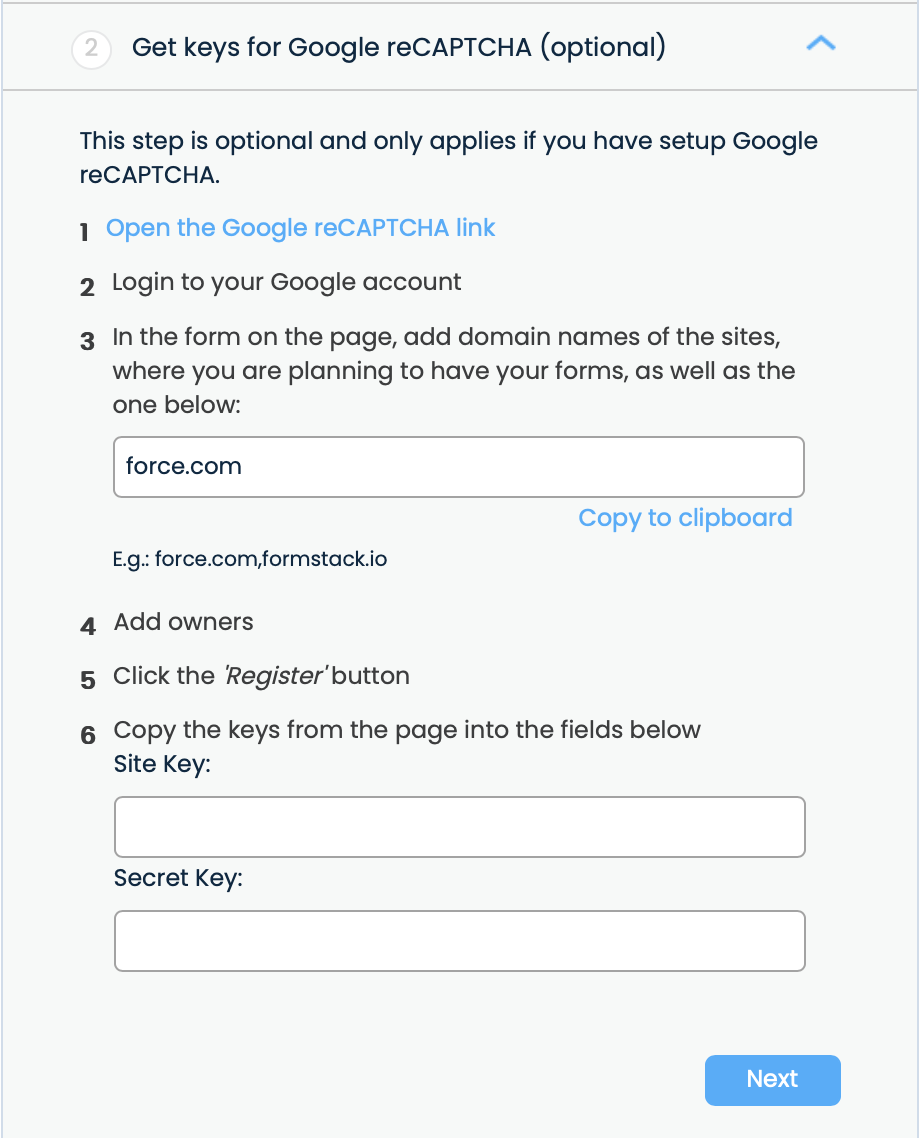Open the Google reCAPTCHA link
Image resolution: width=920 pixels, height=1138 pixels.
[301, 228]
